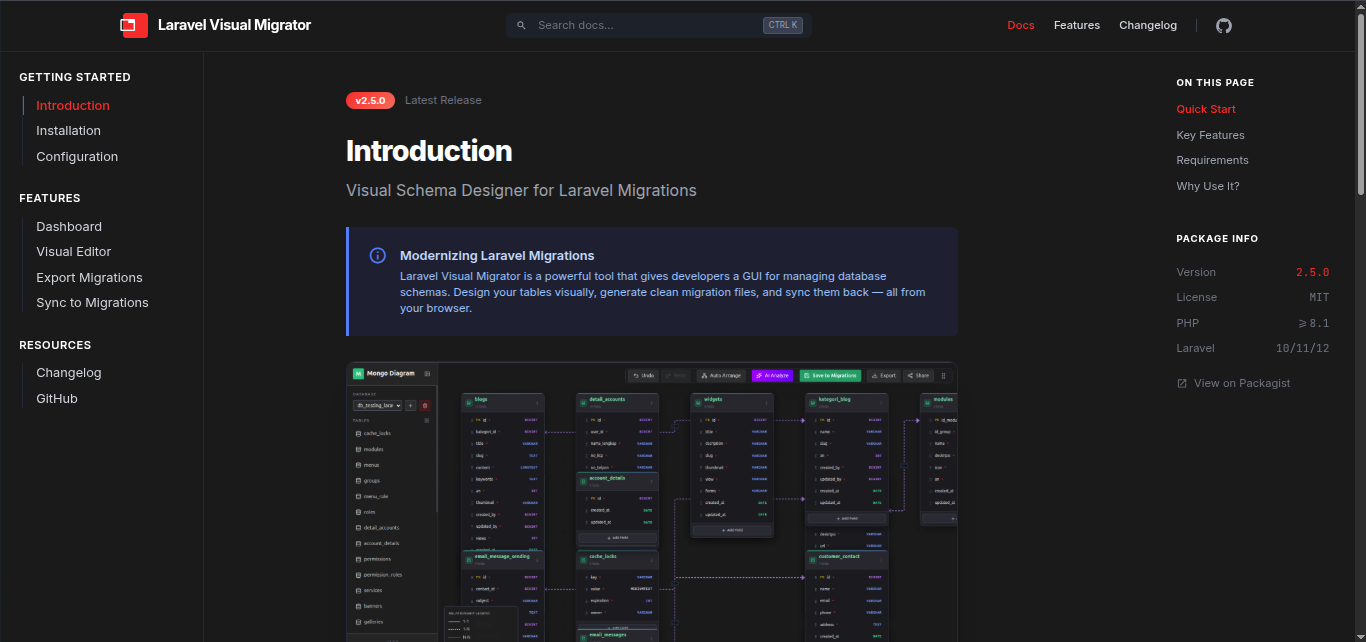Click the Modernizing Laravel Migrations callout heading
1366x642 pixels.
click(x=497, y=255)
